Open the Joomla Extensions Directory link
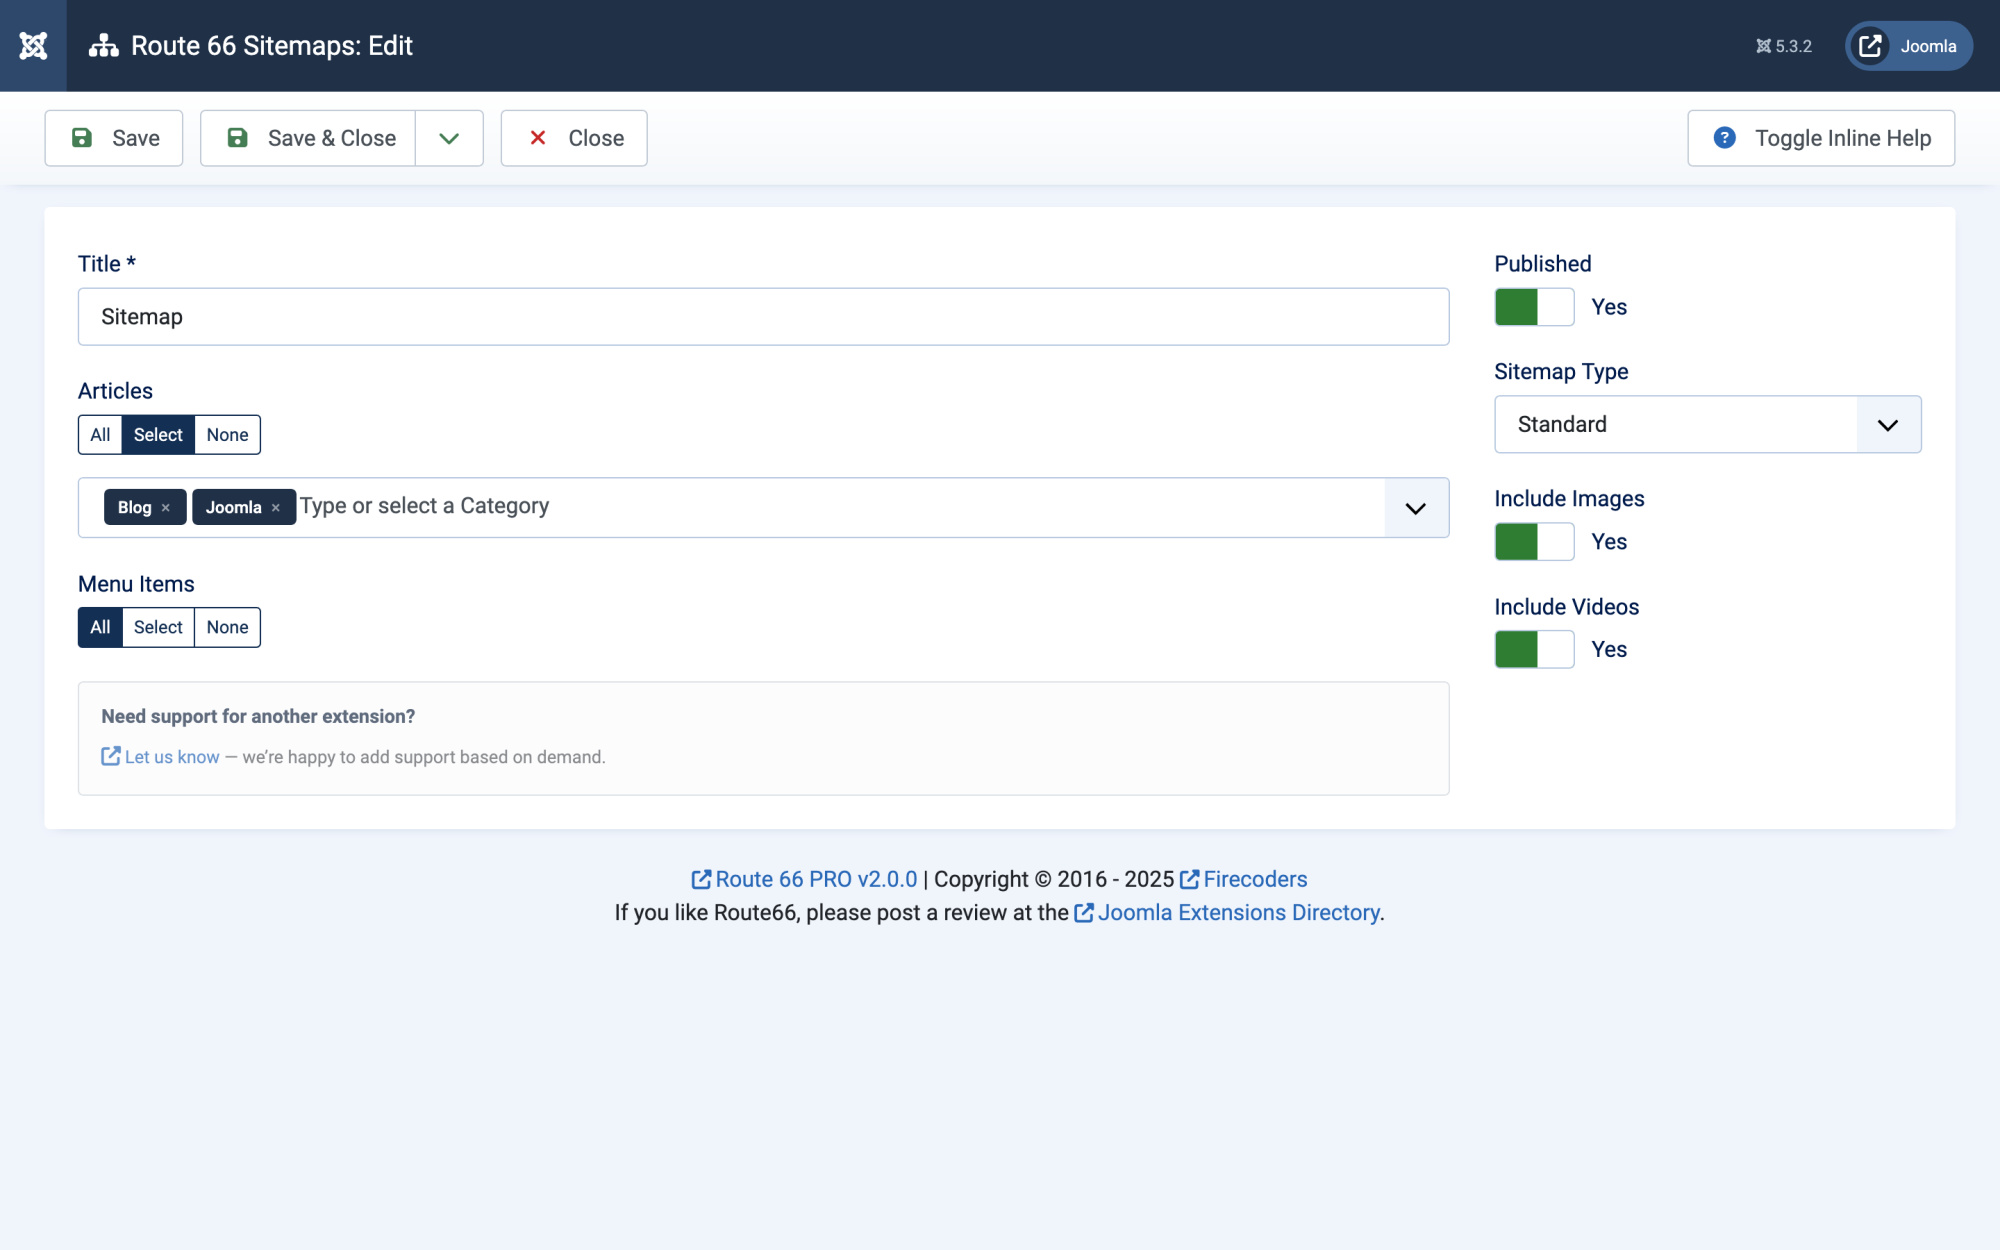This screenshot has height=1250, width=2000. pyautogui.click(x=1227, y=912)
